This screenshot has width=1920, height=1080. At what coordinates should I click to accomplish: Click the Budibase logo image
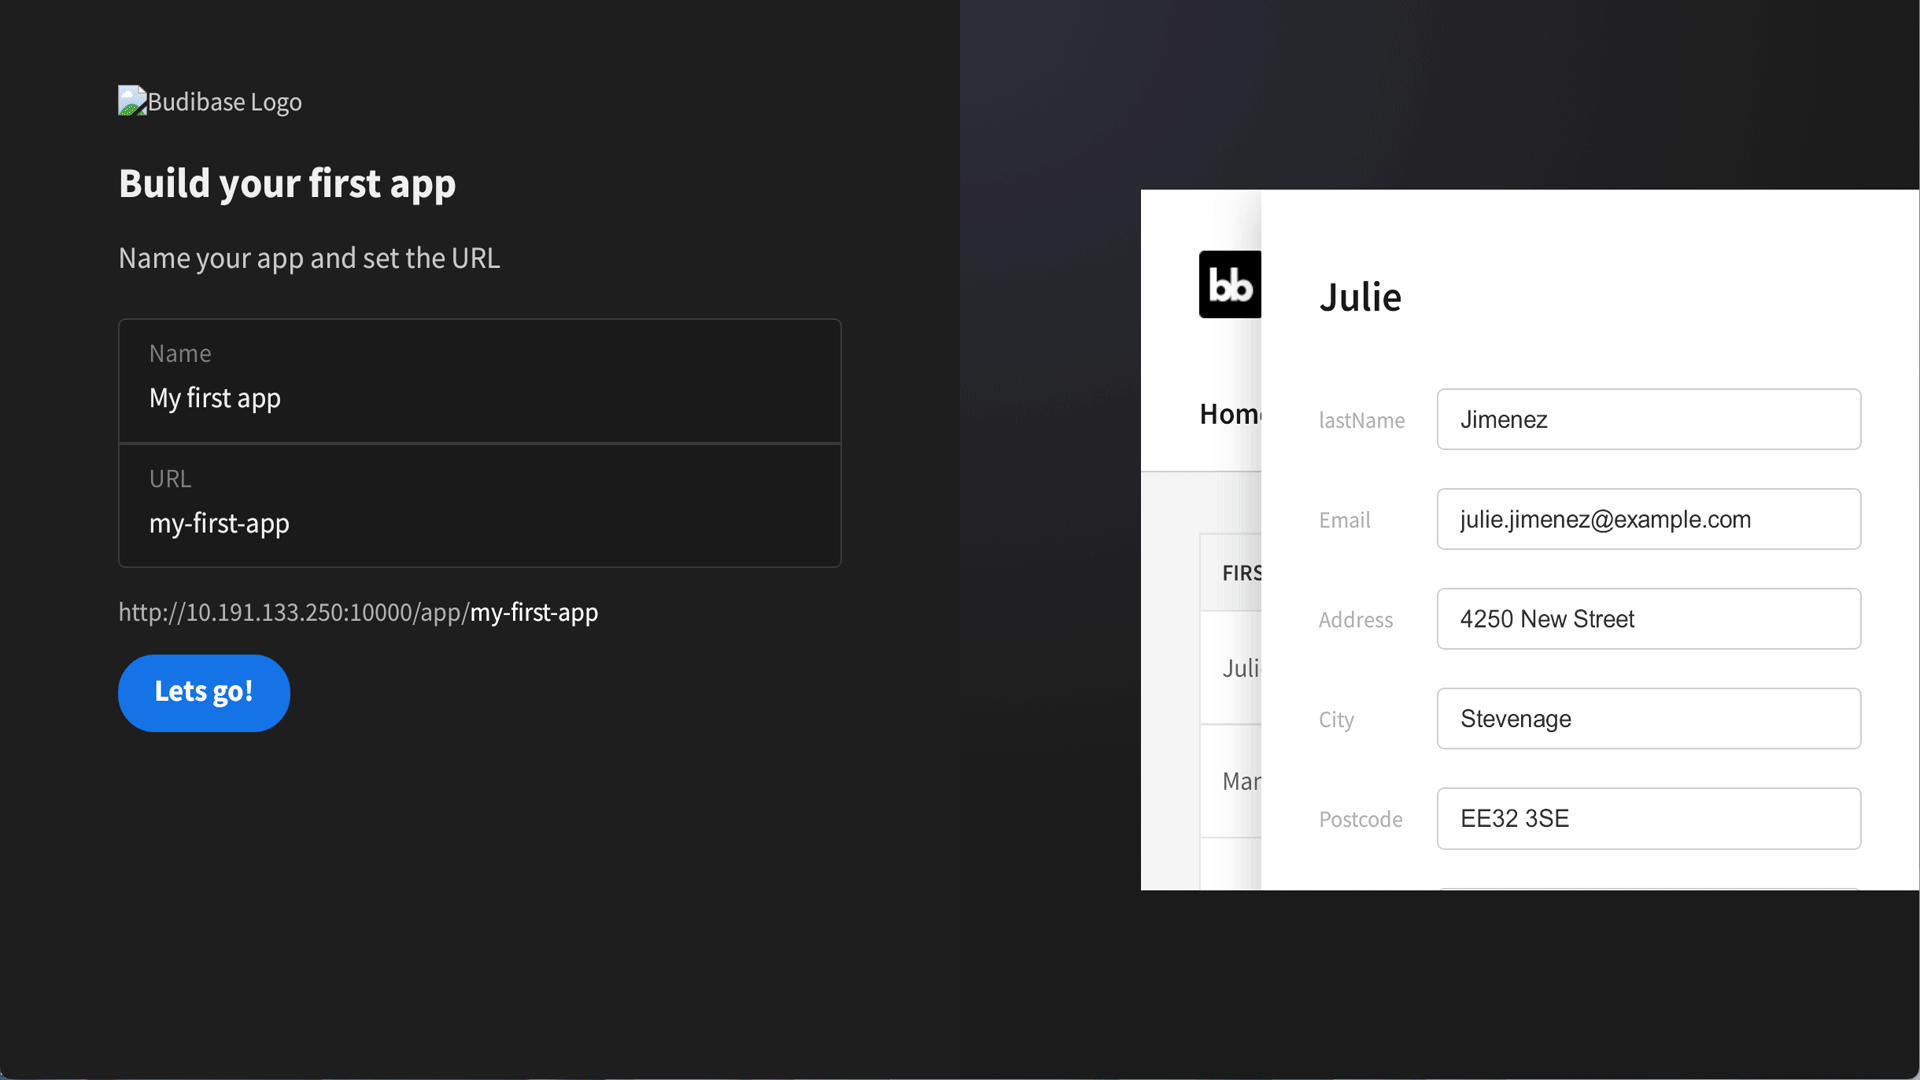(x=209, y=101)
